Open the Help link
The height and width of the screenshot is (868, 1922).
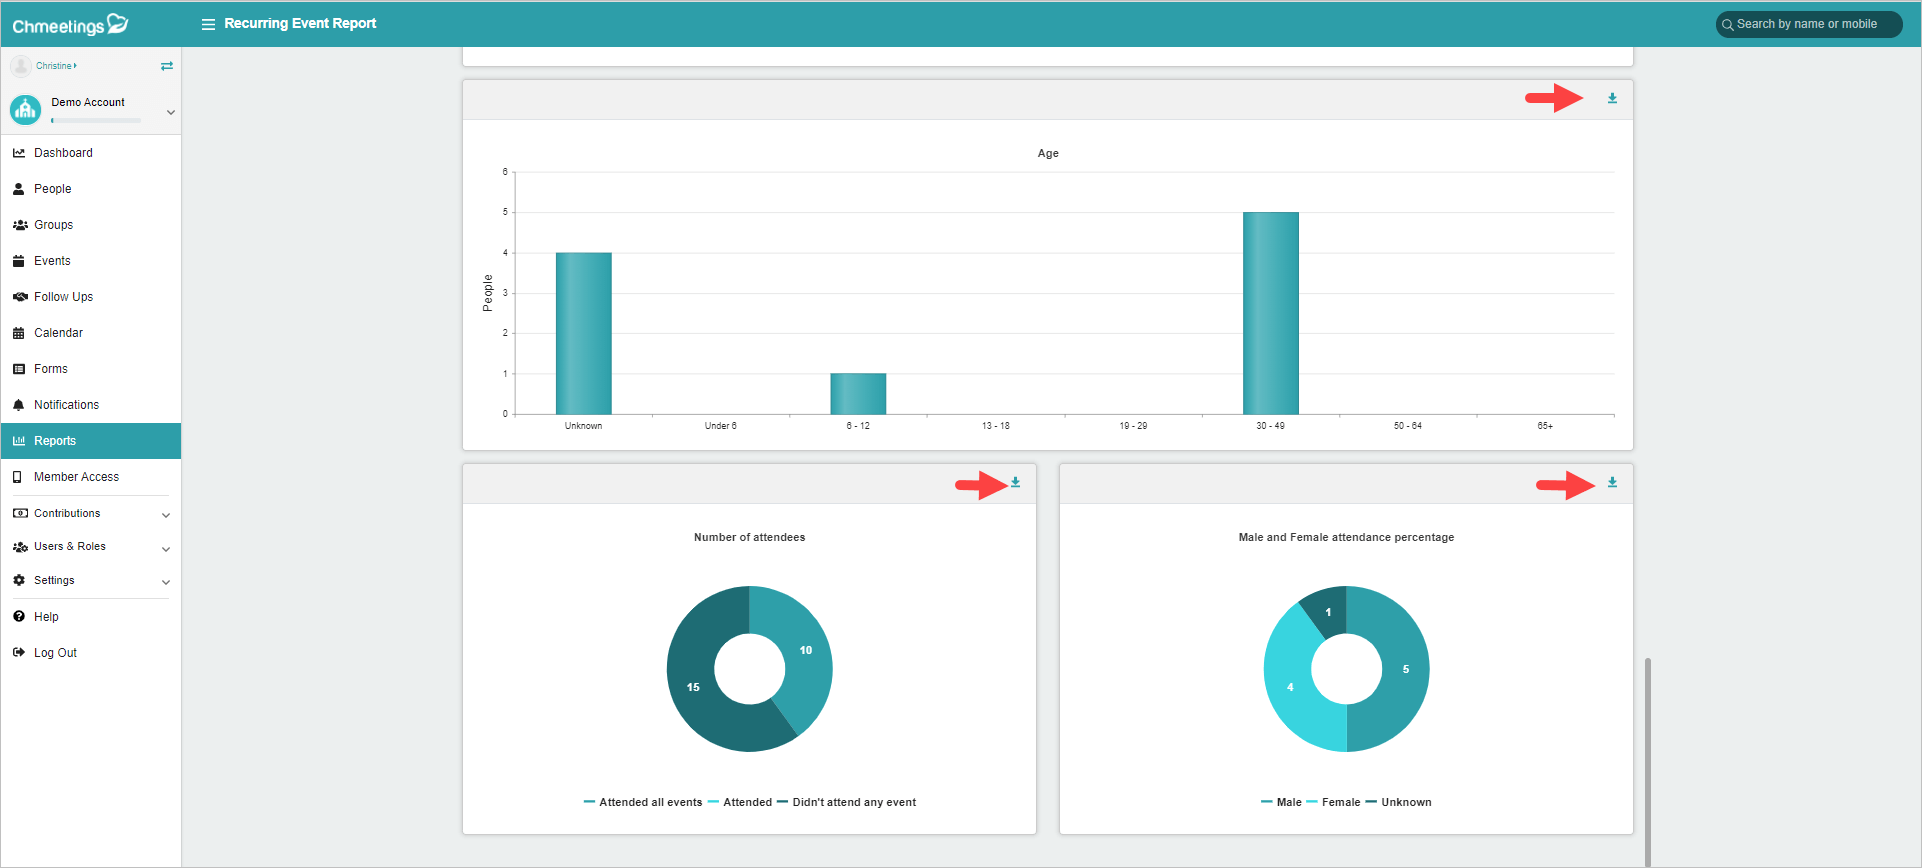coord(91,617)
